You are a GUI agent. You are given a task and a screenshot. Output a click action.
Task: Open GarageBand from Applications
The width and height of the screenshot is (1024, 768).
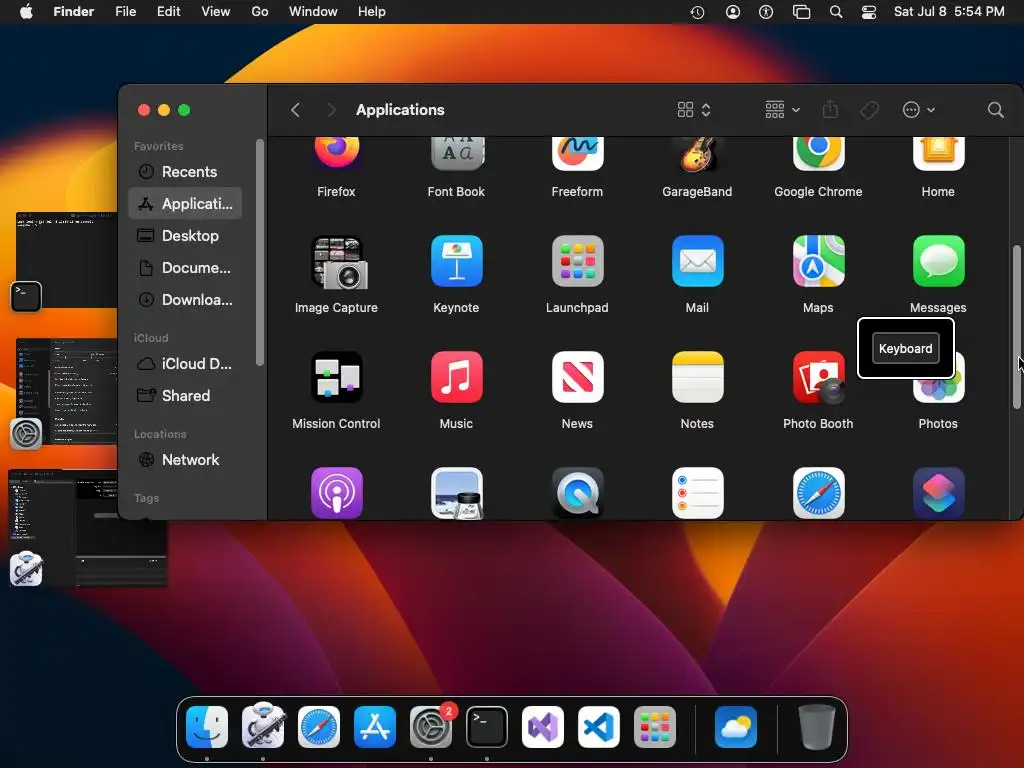(697, 154)
